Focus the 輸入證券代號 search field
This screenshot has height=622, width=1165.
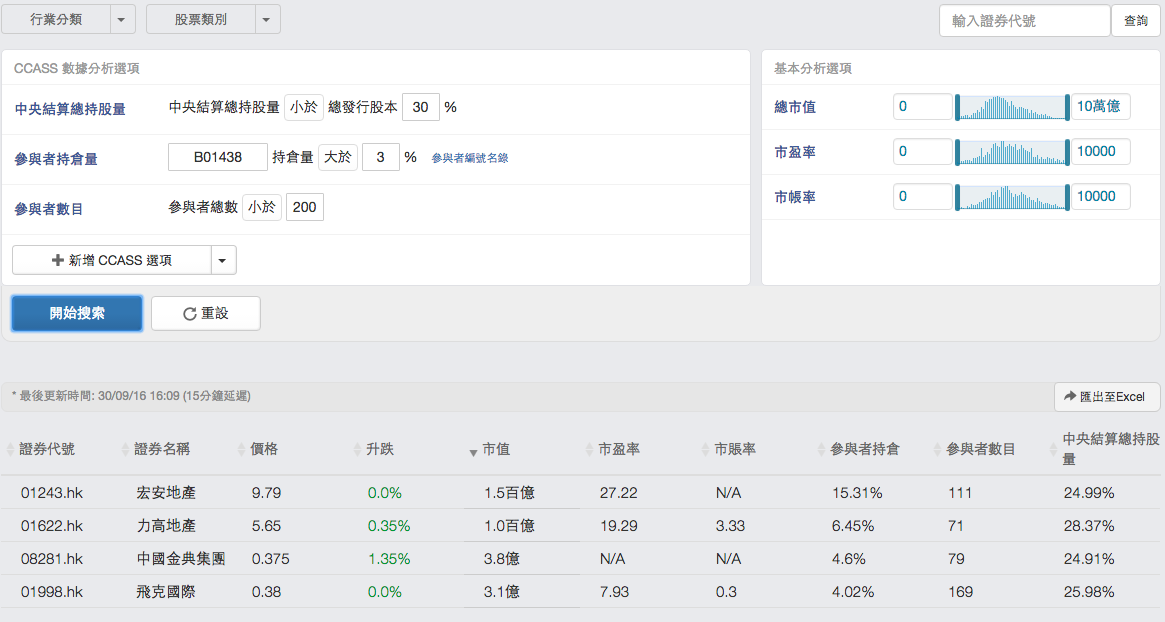coord(1024,20)
